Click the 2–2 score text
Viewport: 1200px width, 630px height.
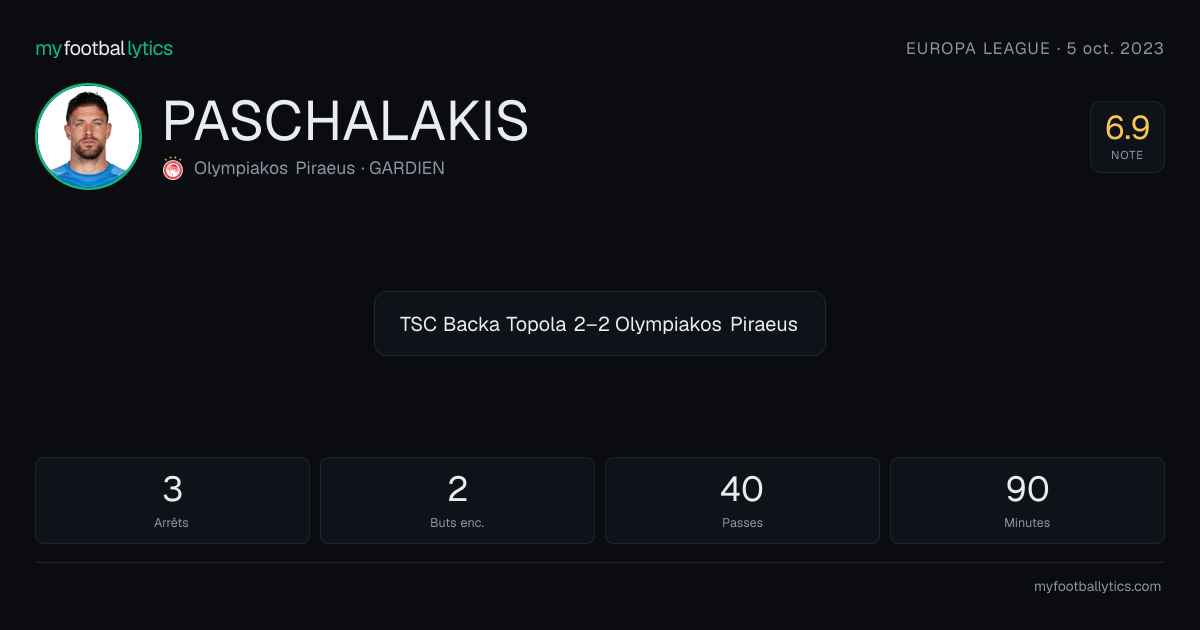coord(592,324)
